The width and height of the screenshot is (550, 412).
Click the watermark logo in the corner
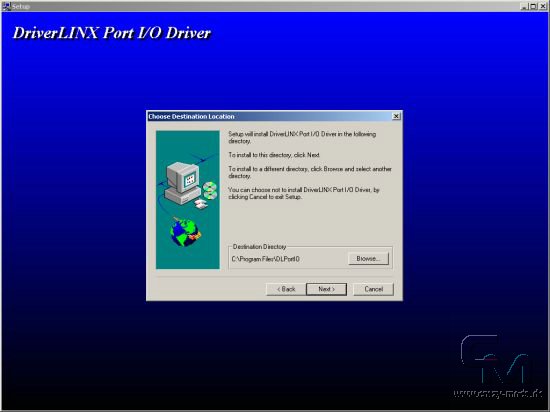tap(495, 359)
